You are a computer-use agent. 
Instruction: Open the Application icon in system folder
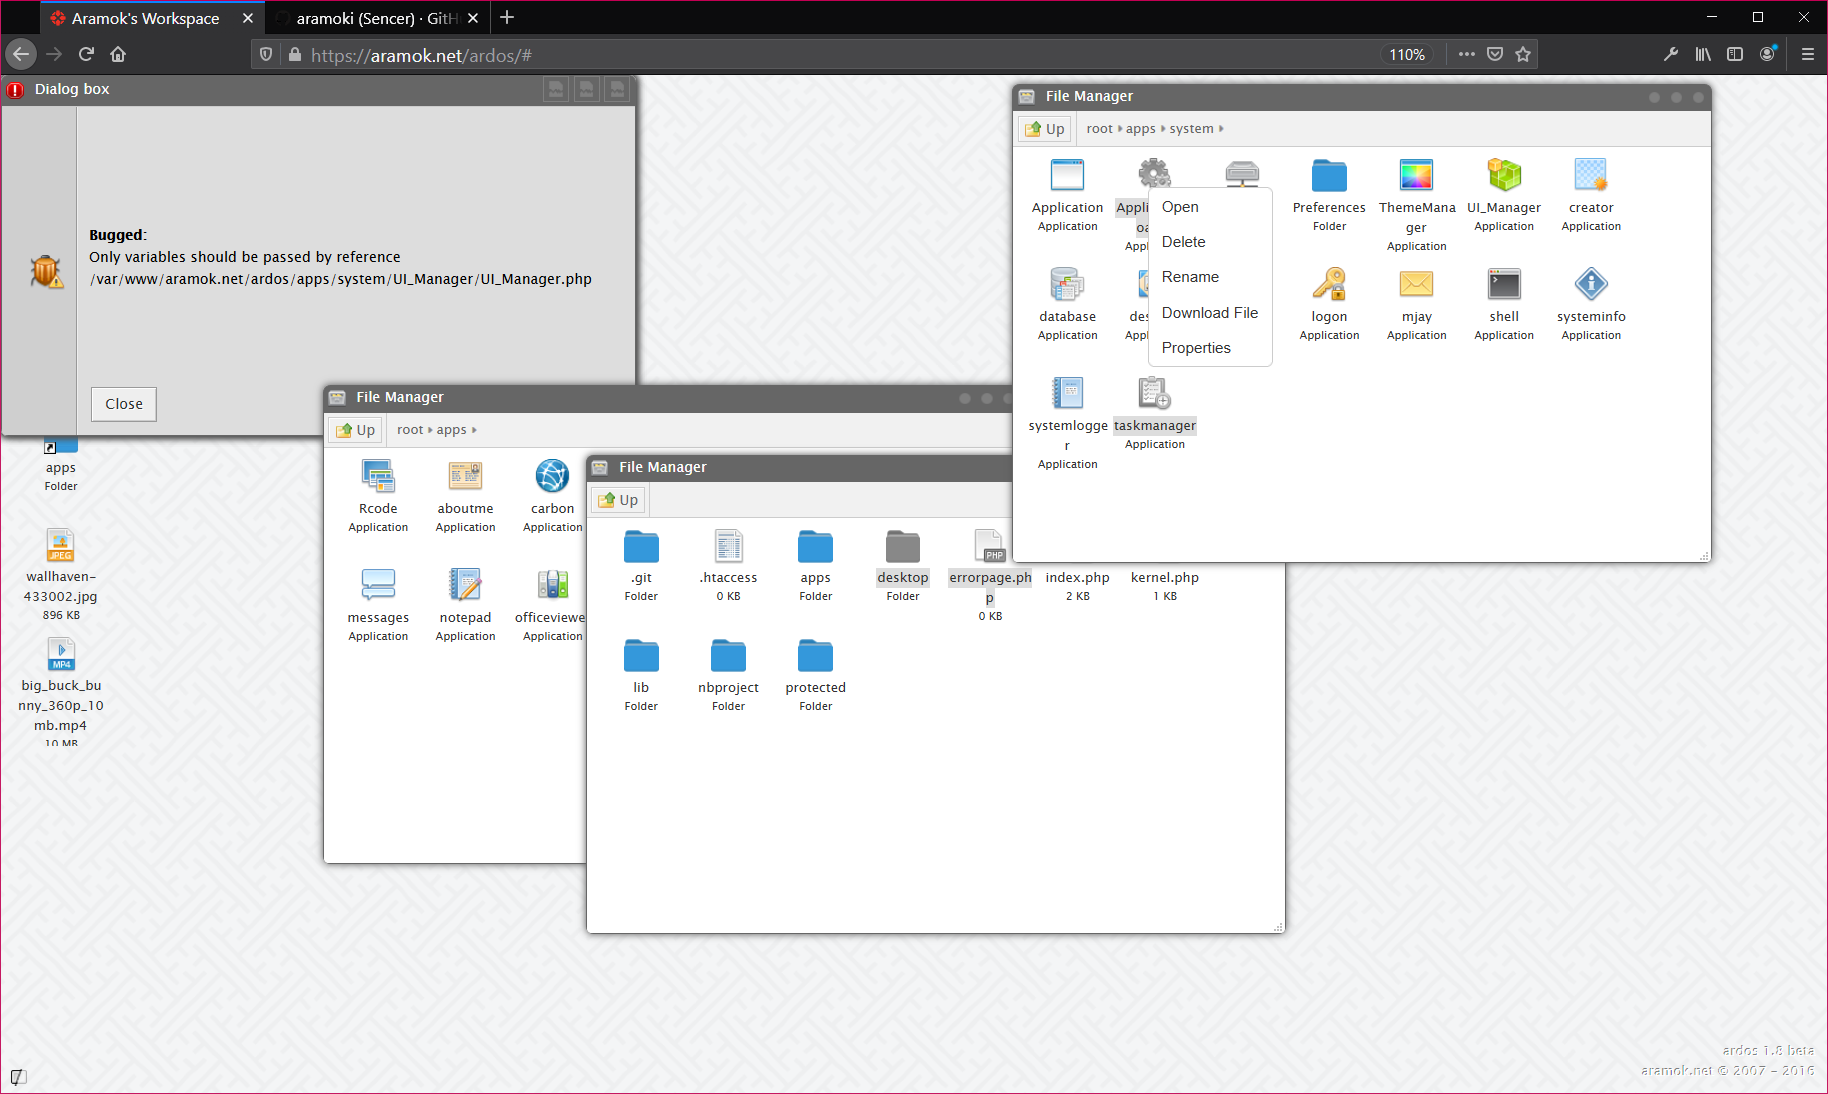[x=1067, y=176]
